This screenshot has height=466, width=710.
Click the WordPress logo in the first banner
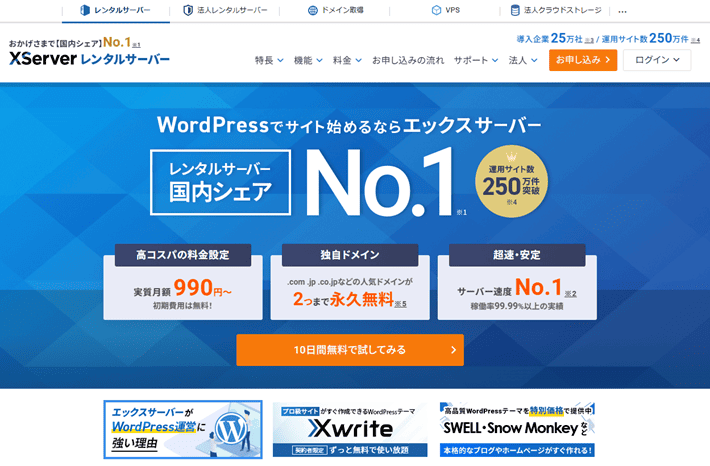click(x=231, y=429)
